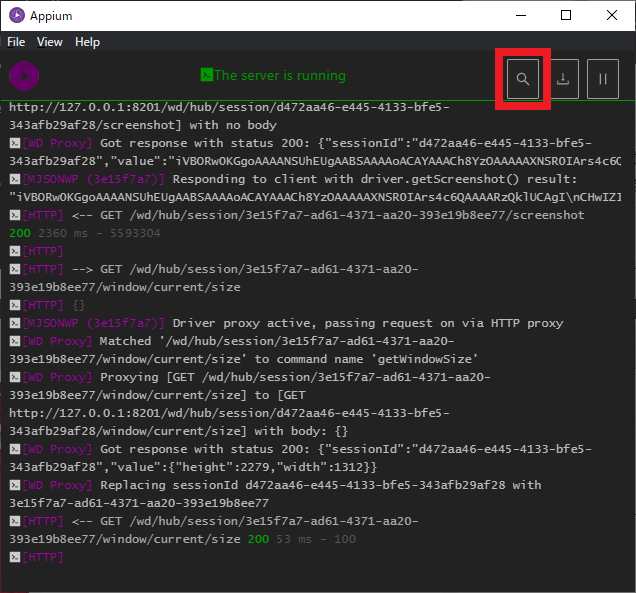Click the '200 2360 ms - 5593304' status text

85,233
